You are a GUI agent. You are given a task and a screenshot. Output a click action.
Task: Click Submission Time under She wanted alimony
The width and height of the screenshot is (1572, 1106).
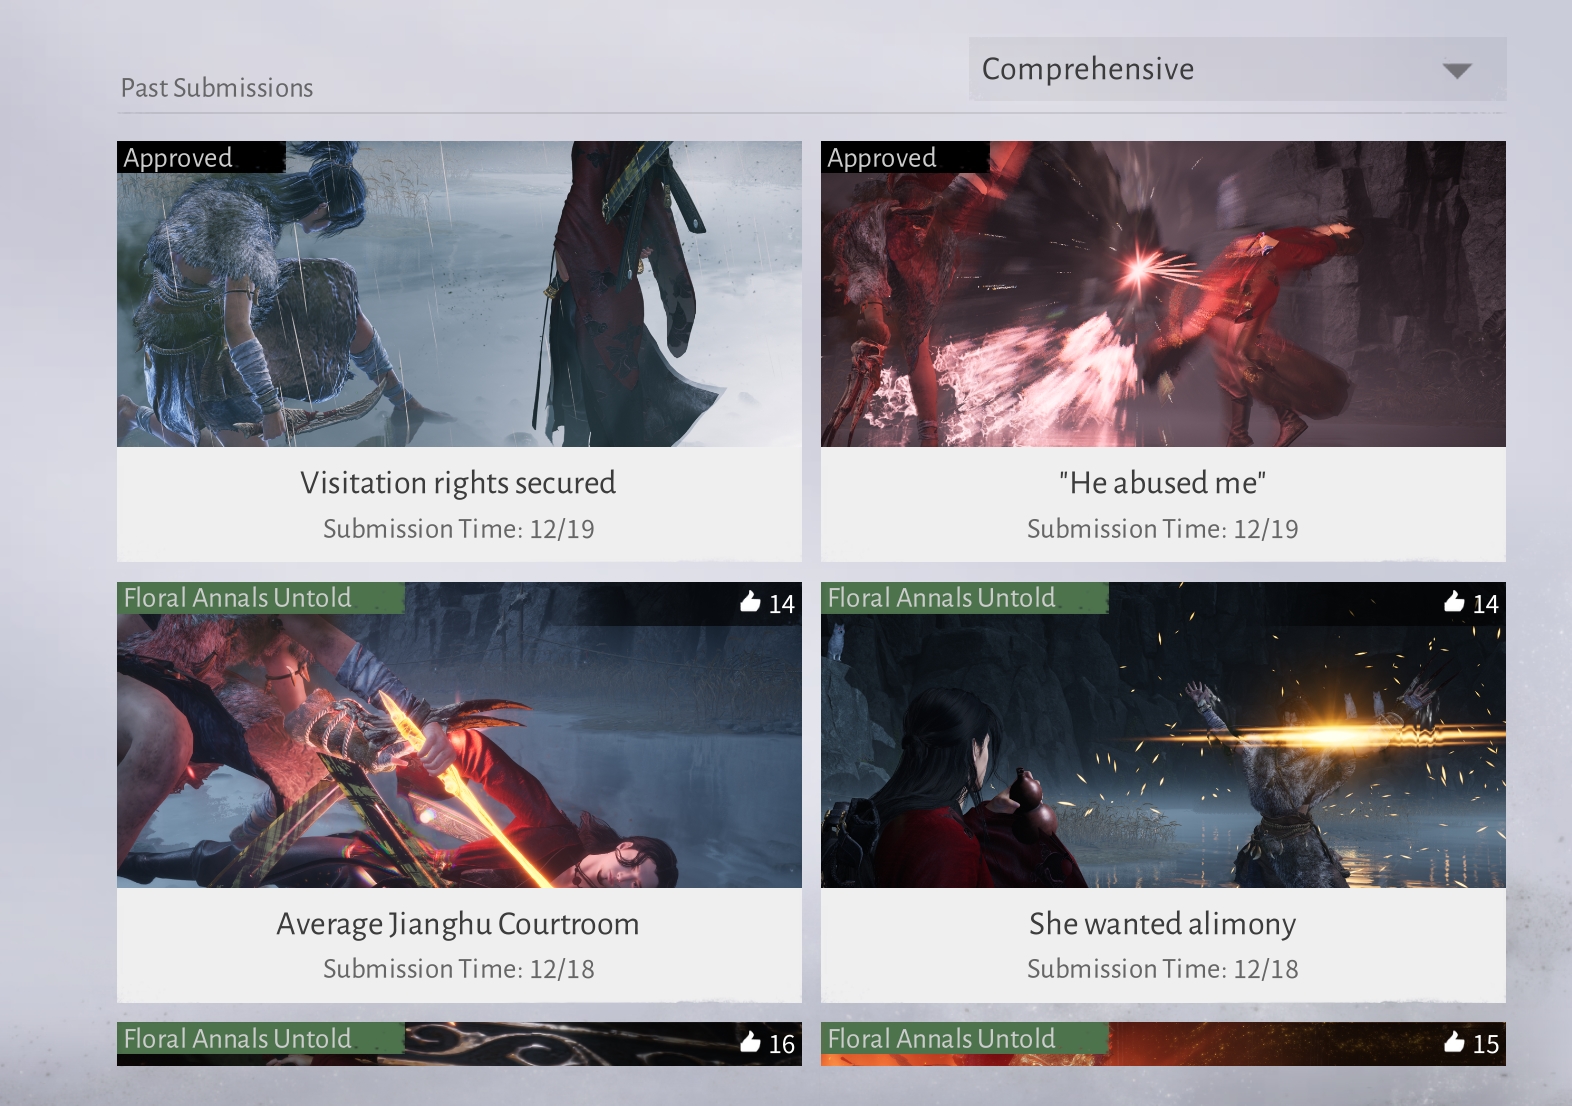[1163, 969]
